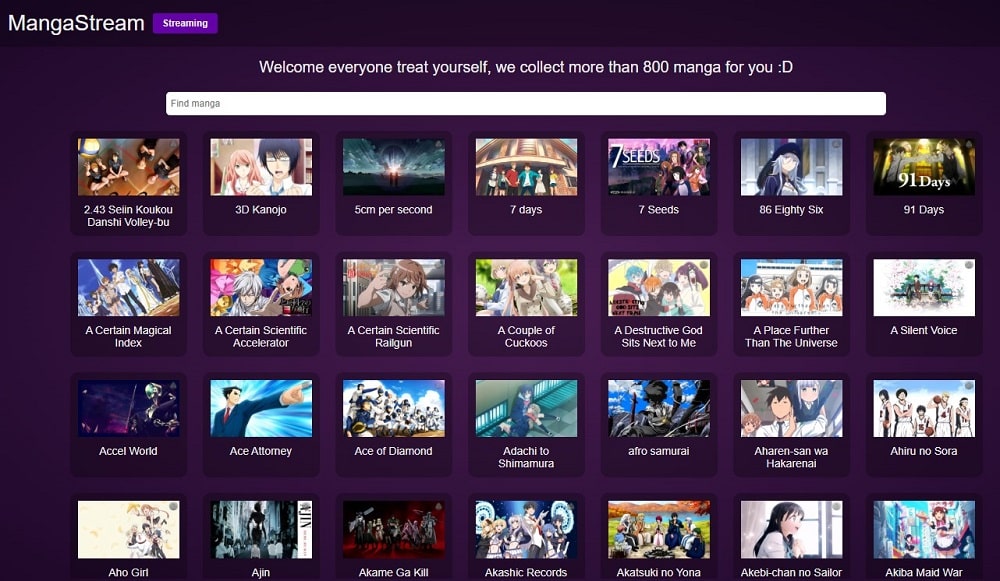Click the 'Ahiru no Sora' title text
The width and height of the screenshot is (1000, 581).
coord(924,451)
